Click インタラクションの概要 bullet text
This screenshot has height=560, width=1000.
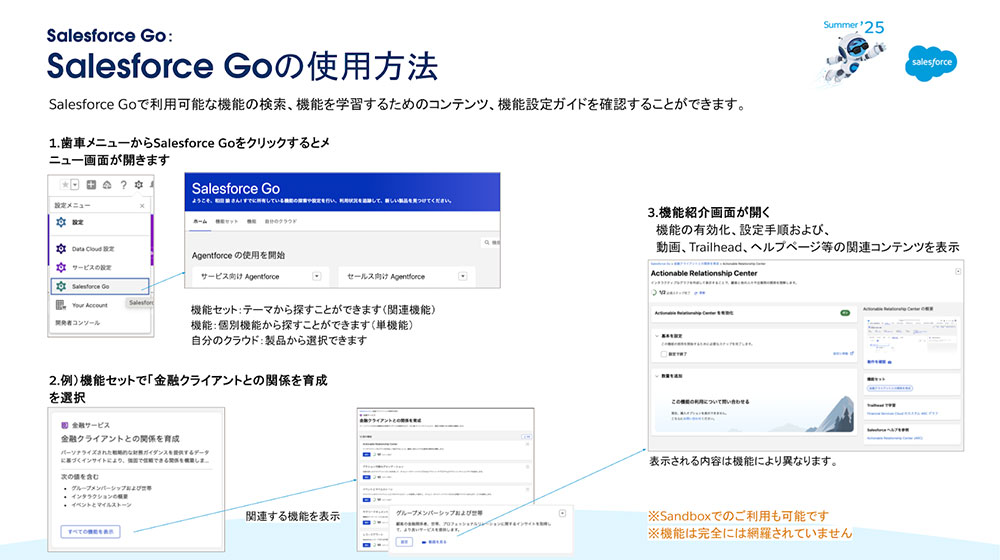click(x=99, y=496)
